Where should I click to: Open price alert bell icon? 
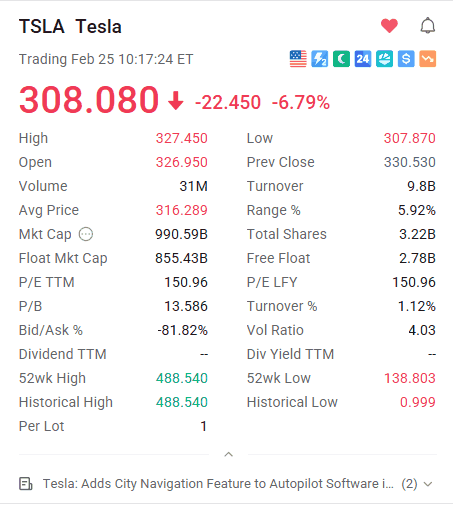pos(428,26)
